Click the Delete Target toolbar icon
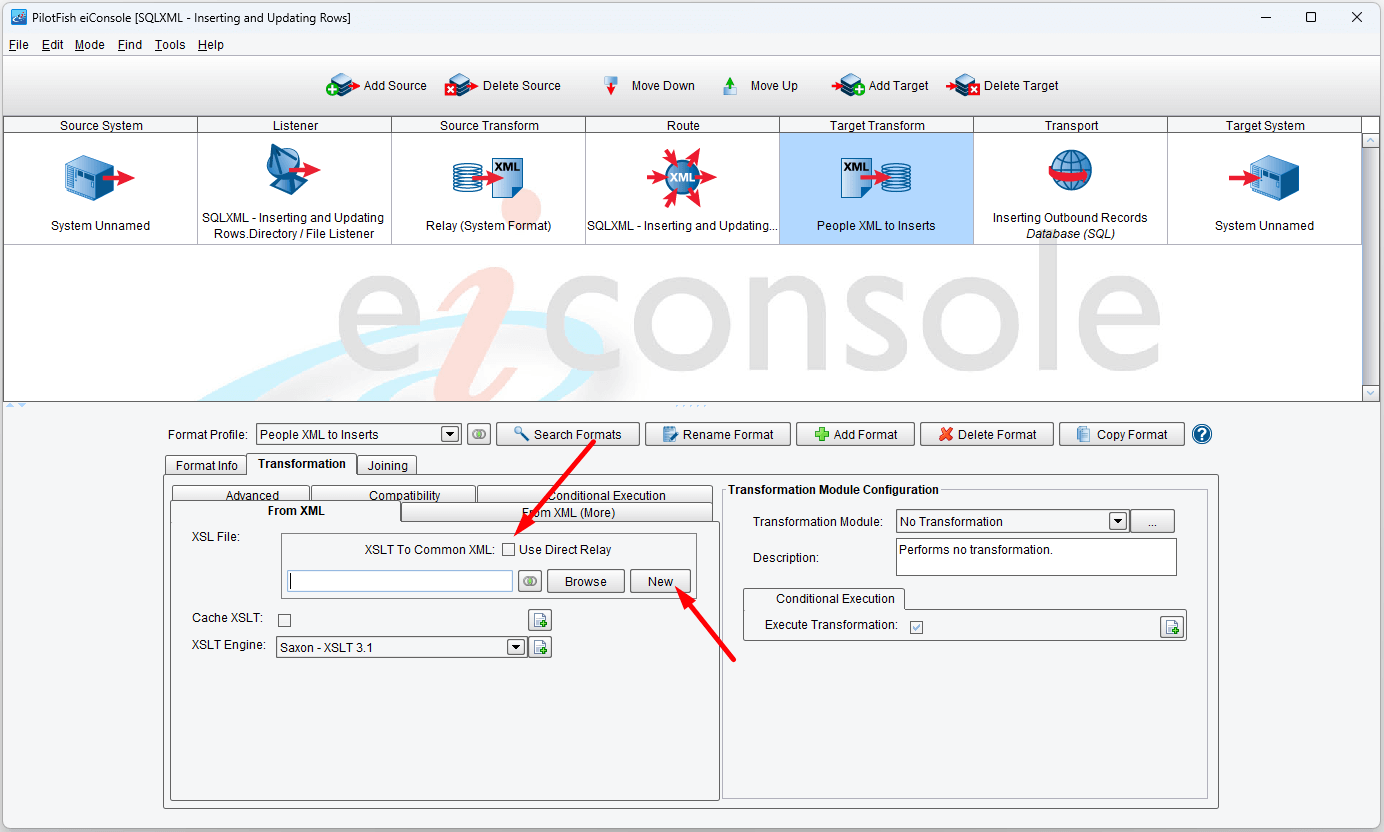Viewport: 1384px width, 832px height. pos(964,85)
